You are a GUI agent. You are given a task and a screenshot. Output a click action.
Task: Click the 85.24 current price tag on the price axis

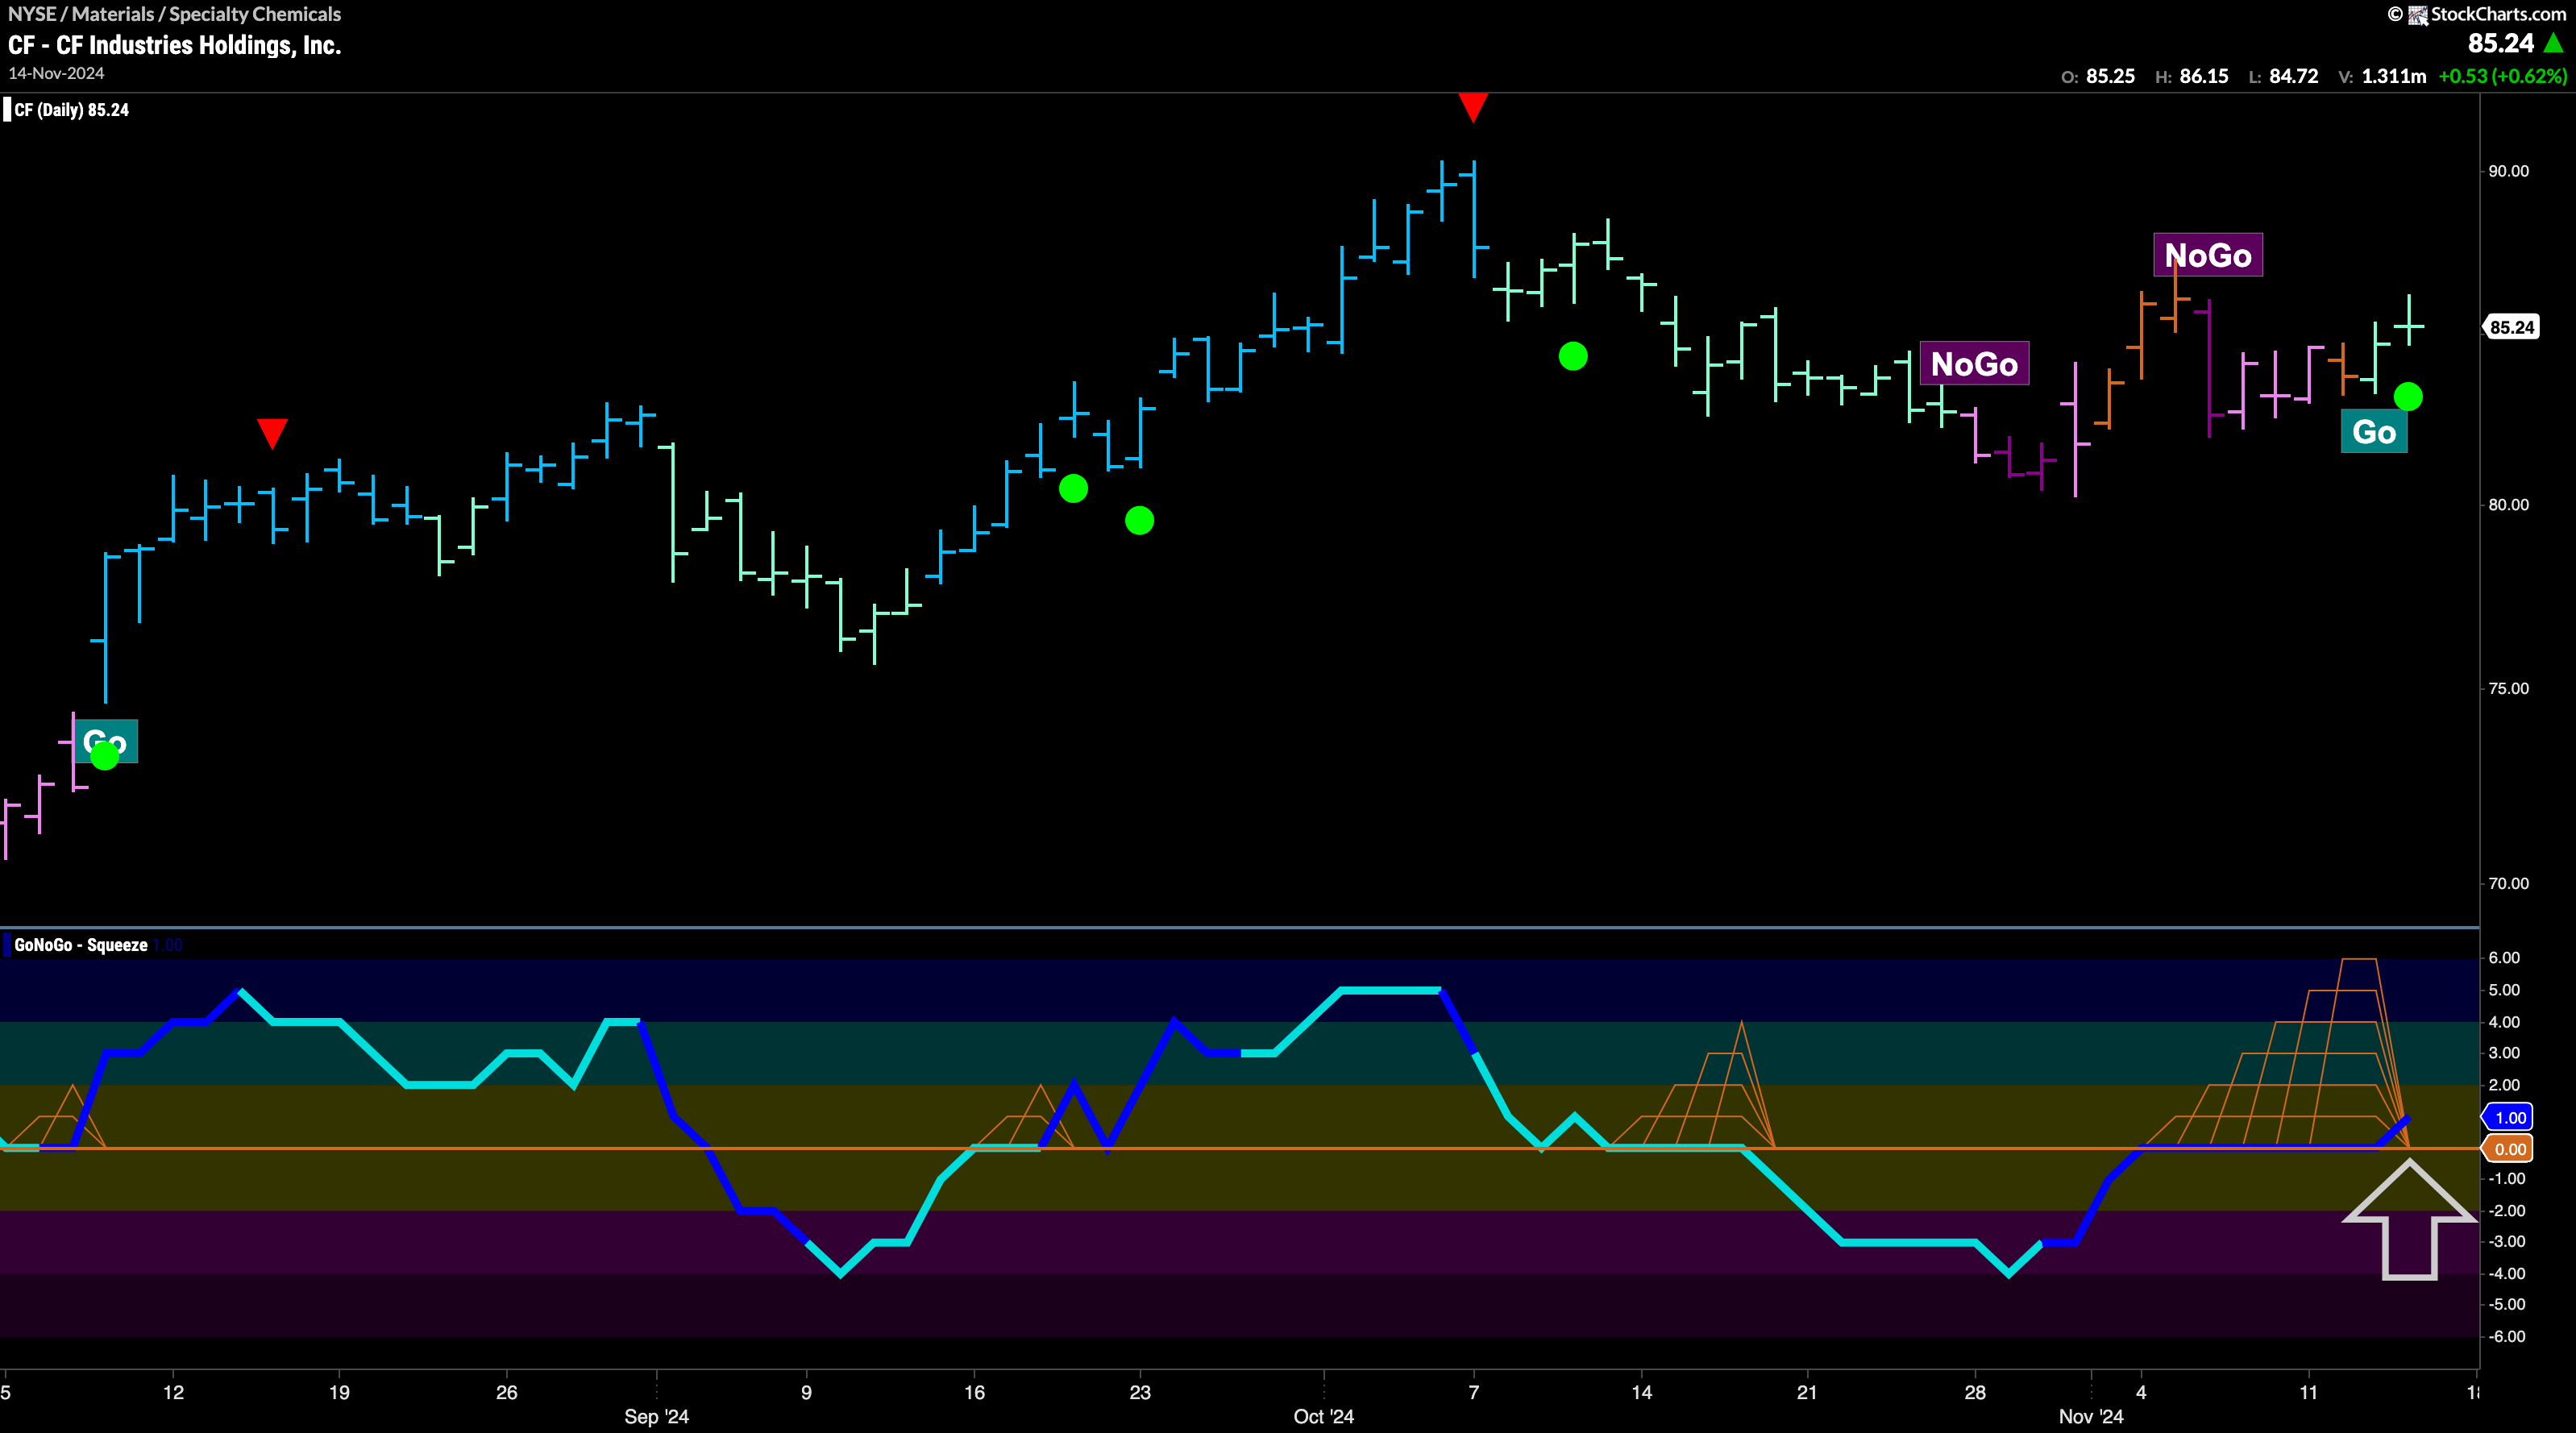point(2511,327)
